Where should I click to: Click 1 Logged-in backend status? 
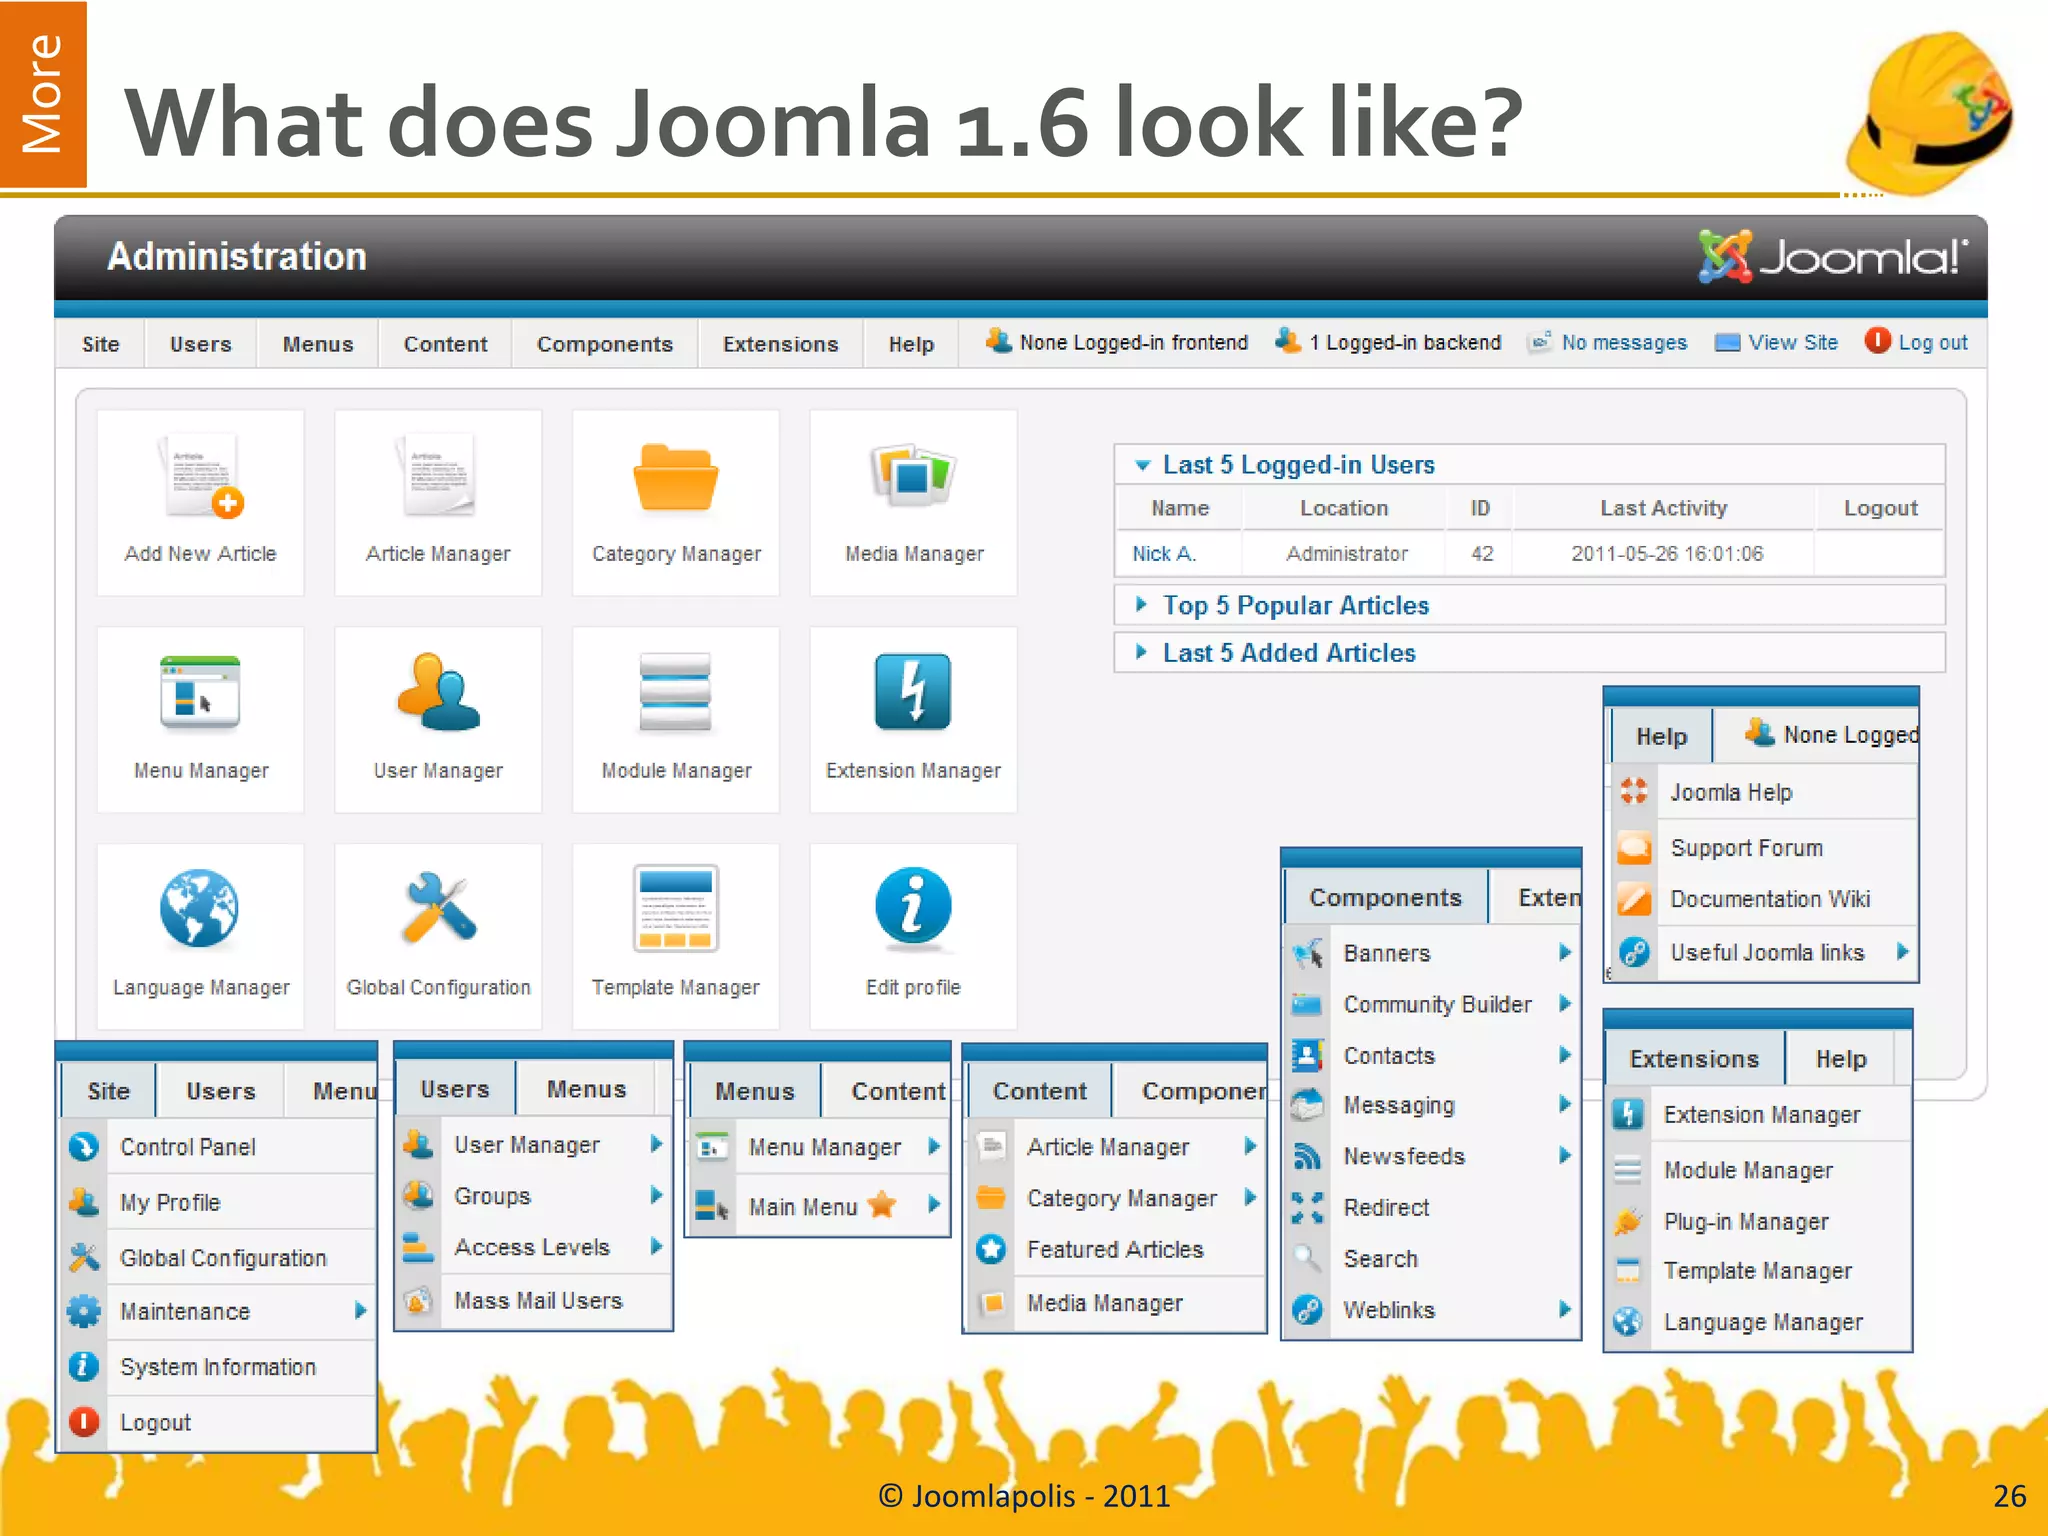pos(1405,342)
